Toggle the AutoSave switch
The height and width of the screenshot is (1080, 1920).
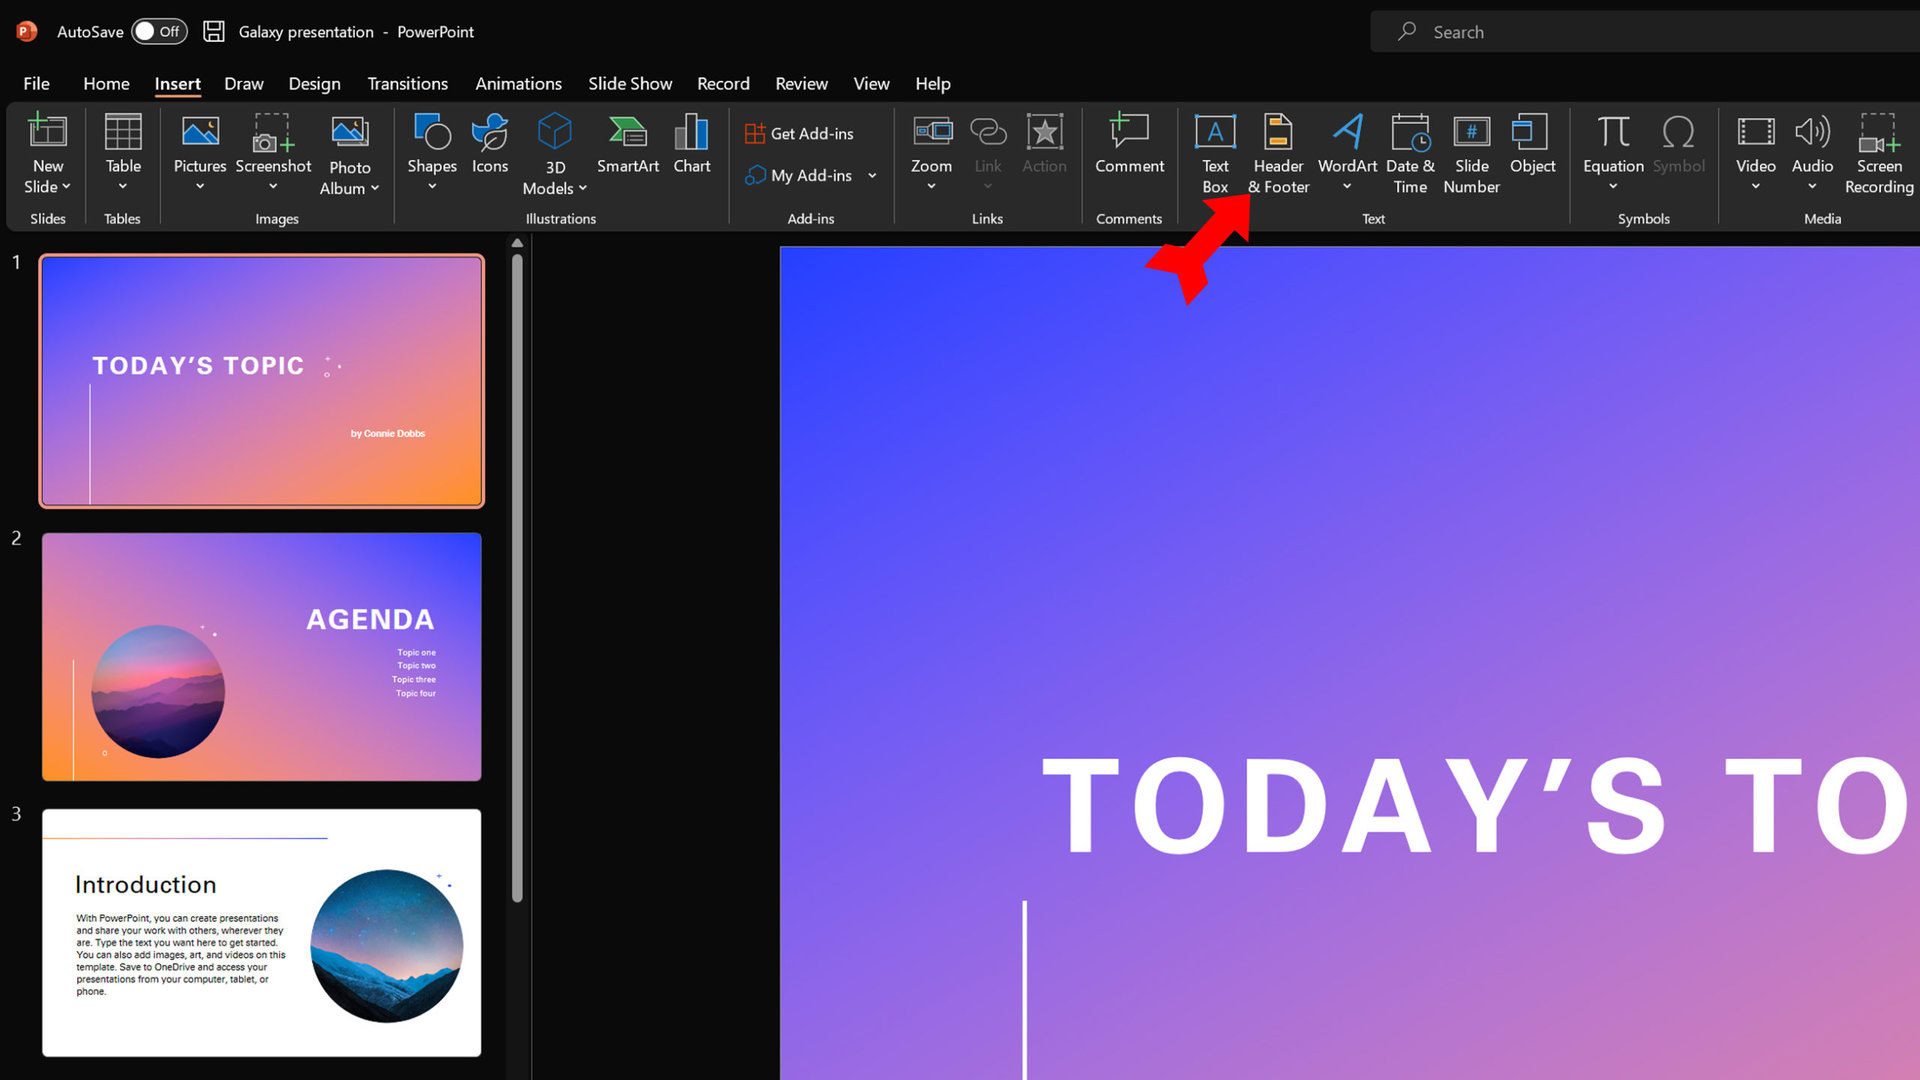pyautogui.click(x=159, y=31)
